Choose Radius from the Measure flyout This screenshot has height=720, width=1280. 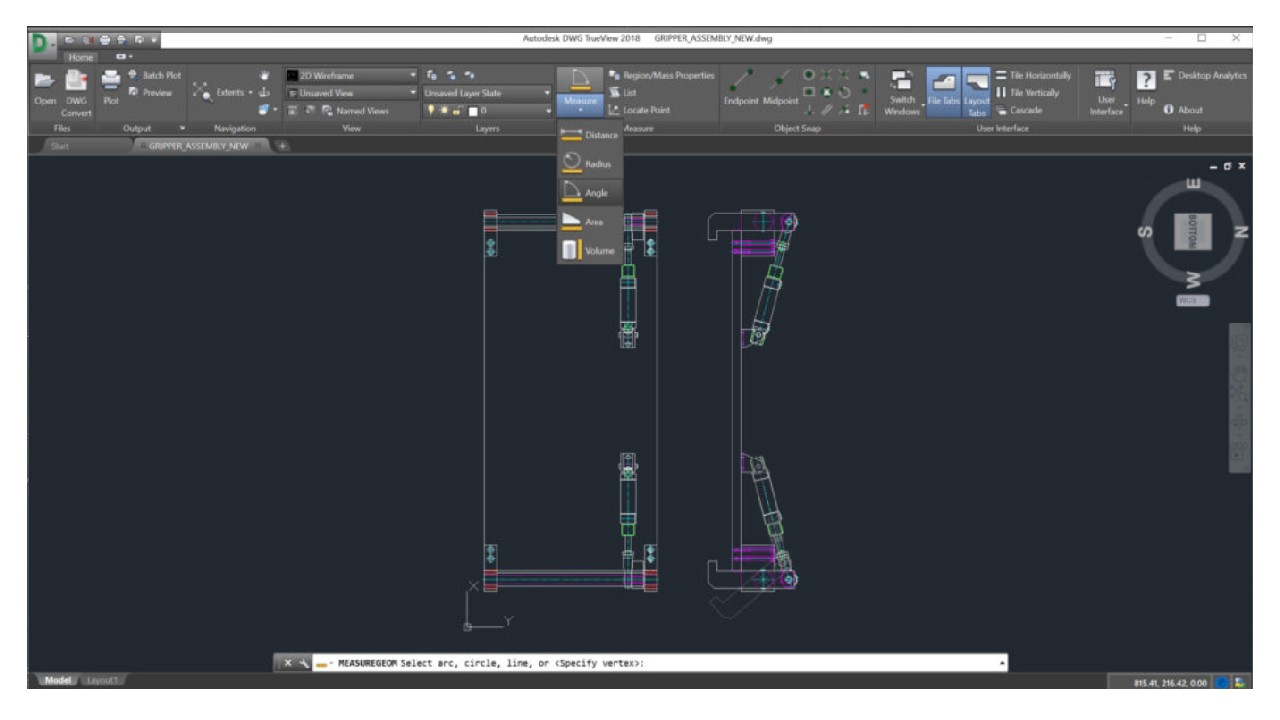tap(591, 163)
